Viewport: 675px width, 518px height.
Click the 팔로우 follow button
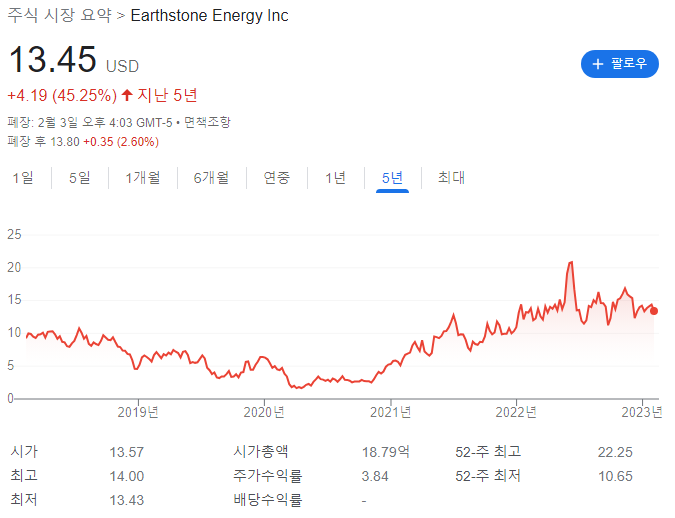(619, 64)
